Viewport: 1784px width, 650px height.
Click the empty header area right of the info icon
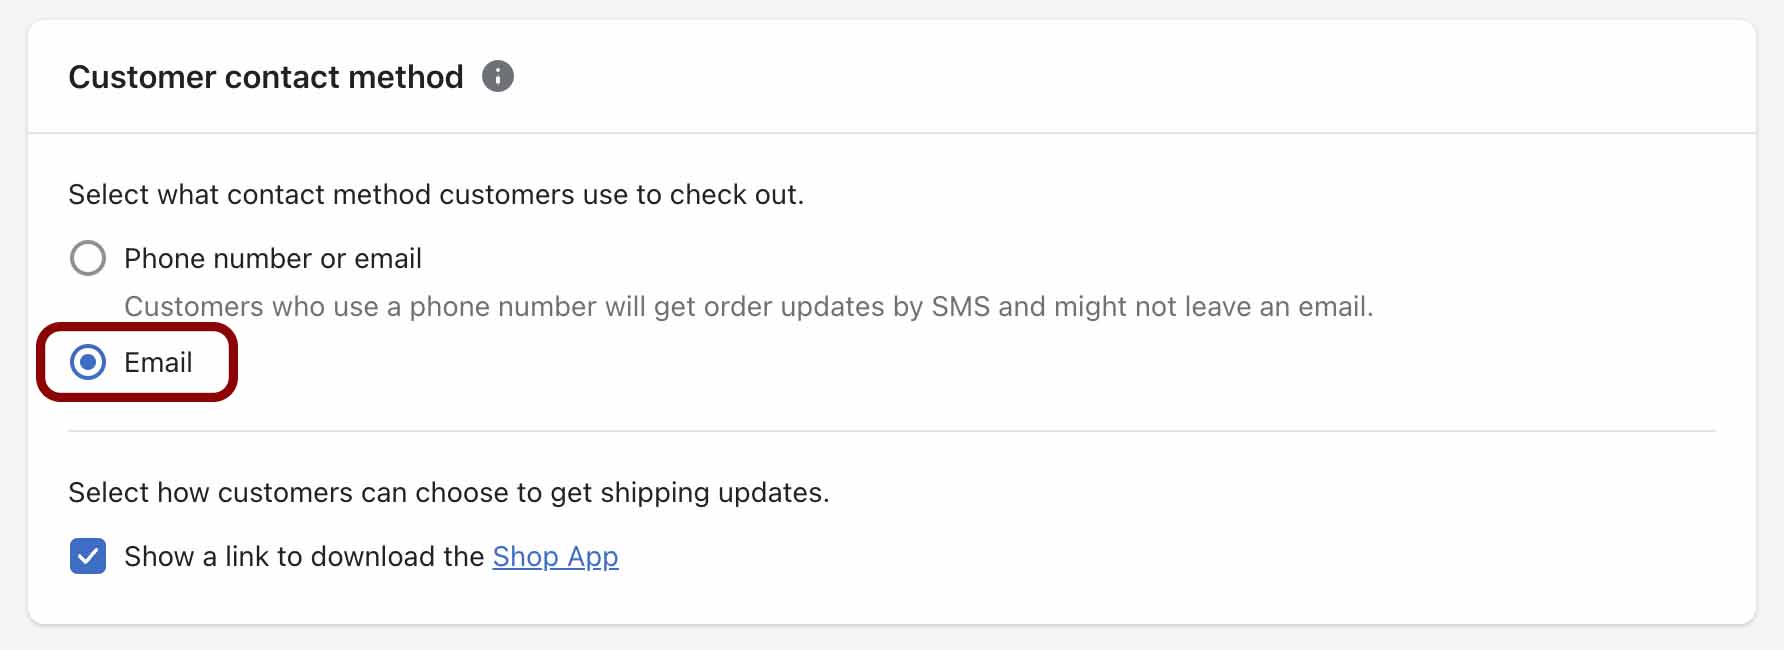pyautogui.click(x=1130, y=76)
